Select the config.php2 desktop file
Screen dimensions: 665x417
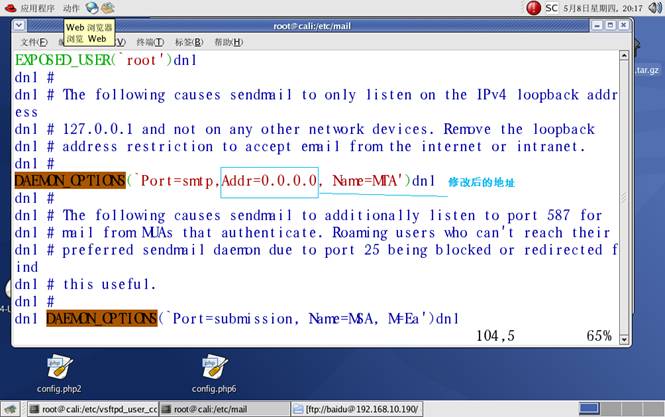click(x=57, y=372)
